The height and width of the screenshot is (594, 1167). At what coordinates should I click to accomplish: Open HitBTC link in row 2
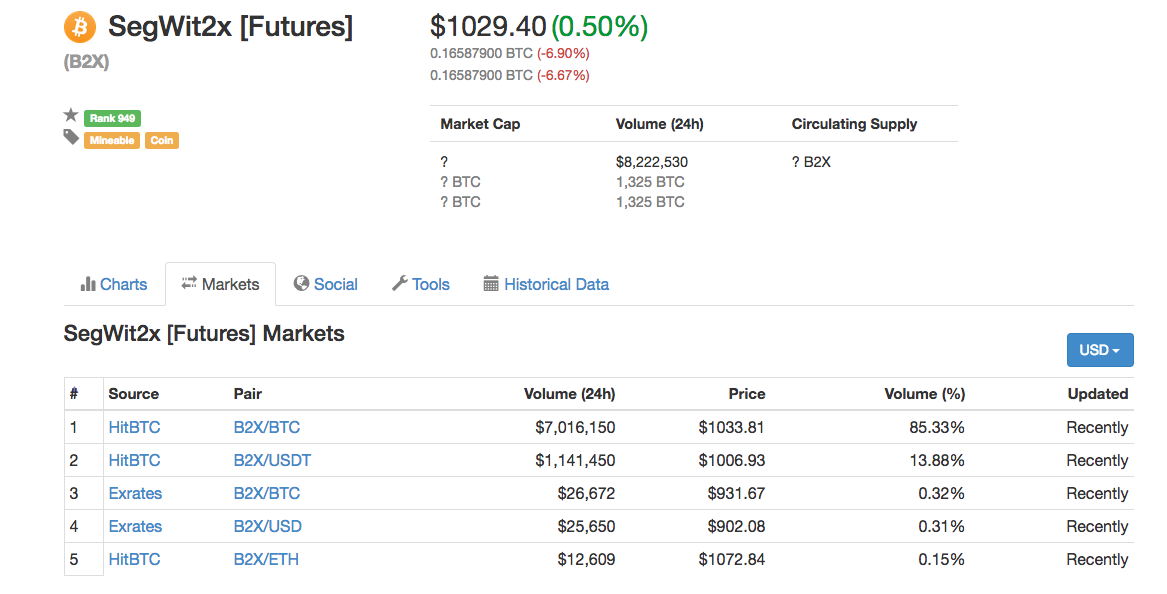[134, 461]
